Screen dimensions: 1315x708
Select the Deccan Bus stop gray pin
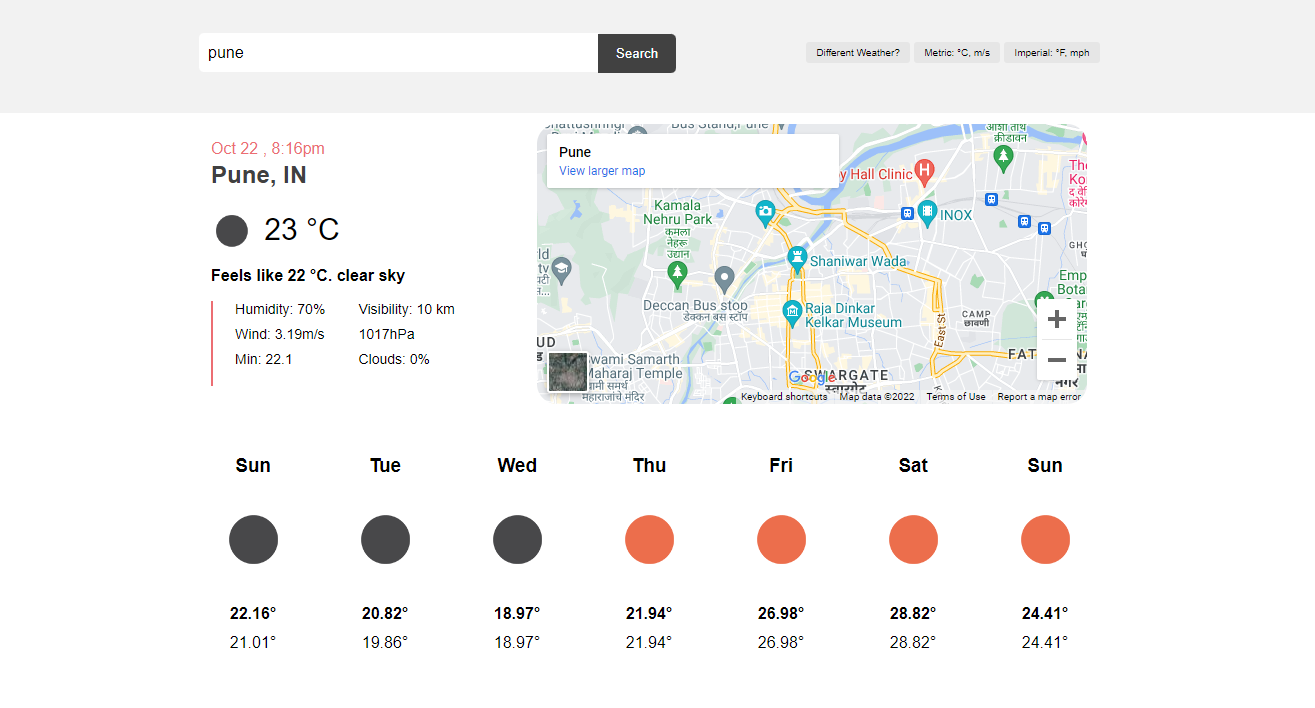725,278
